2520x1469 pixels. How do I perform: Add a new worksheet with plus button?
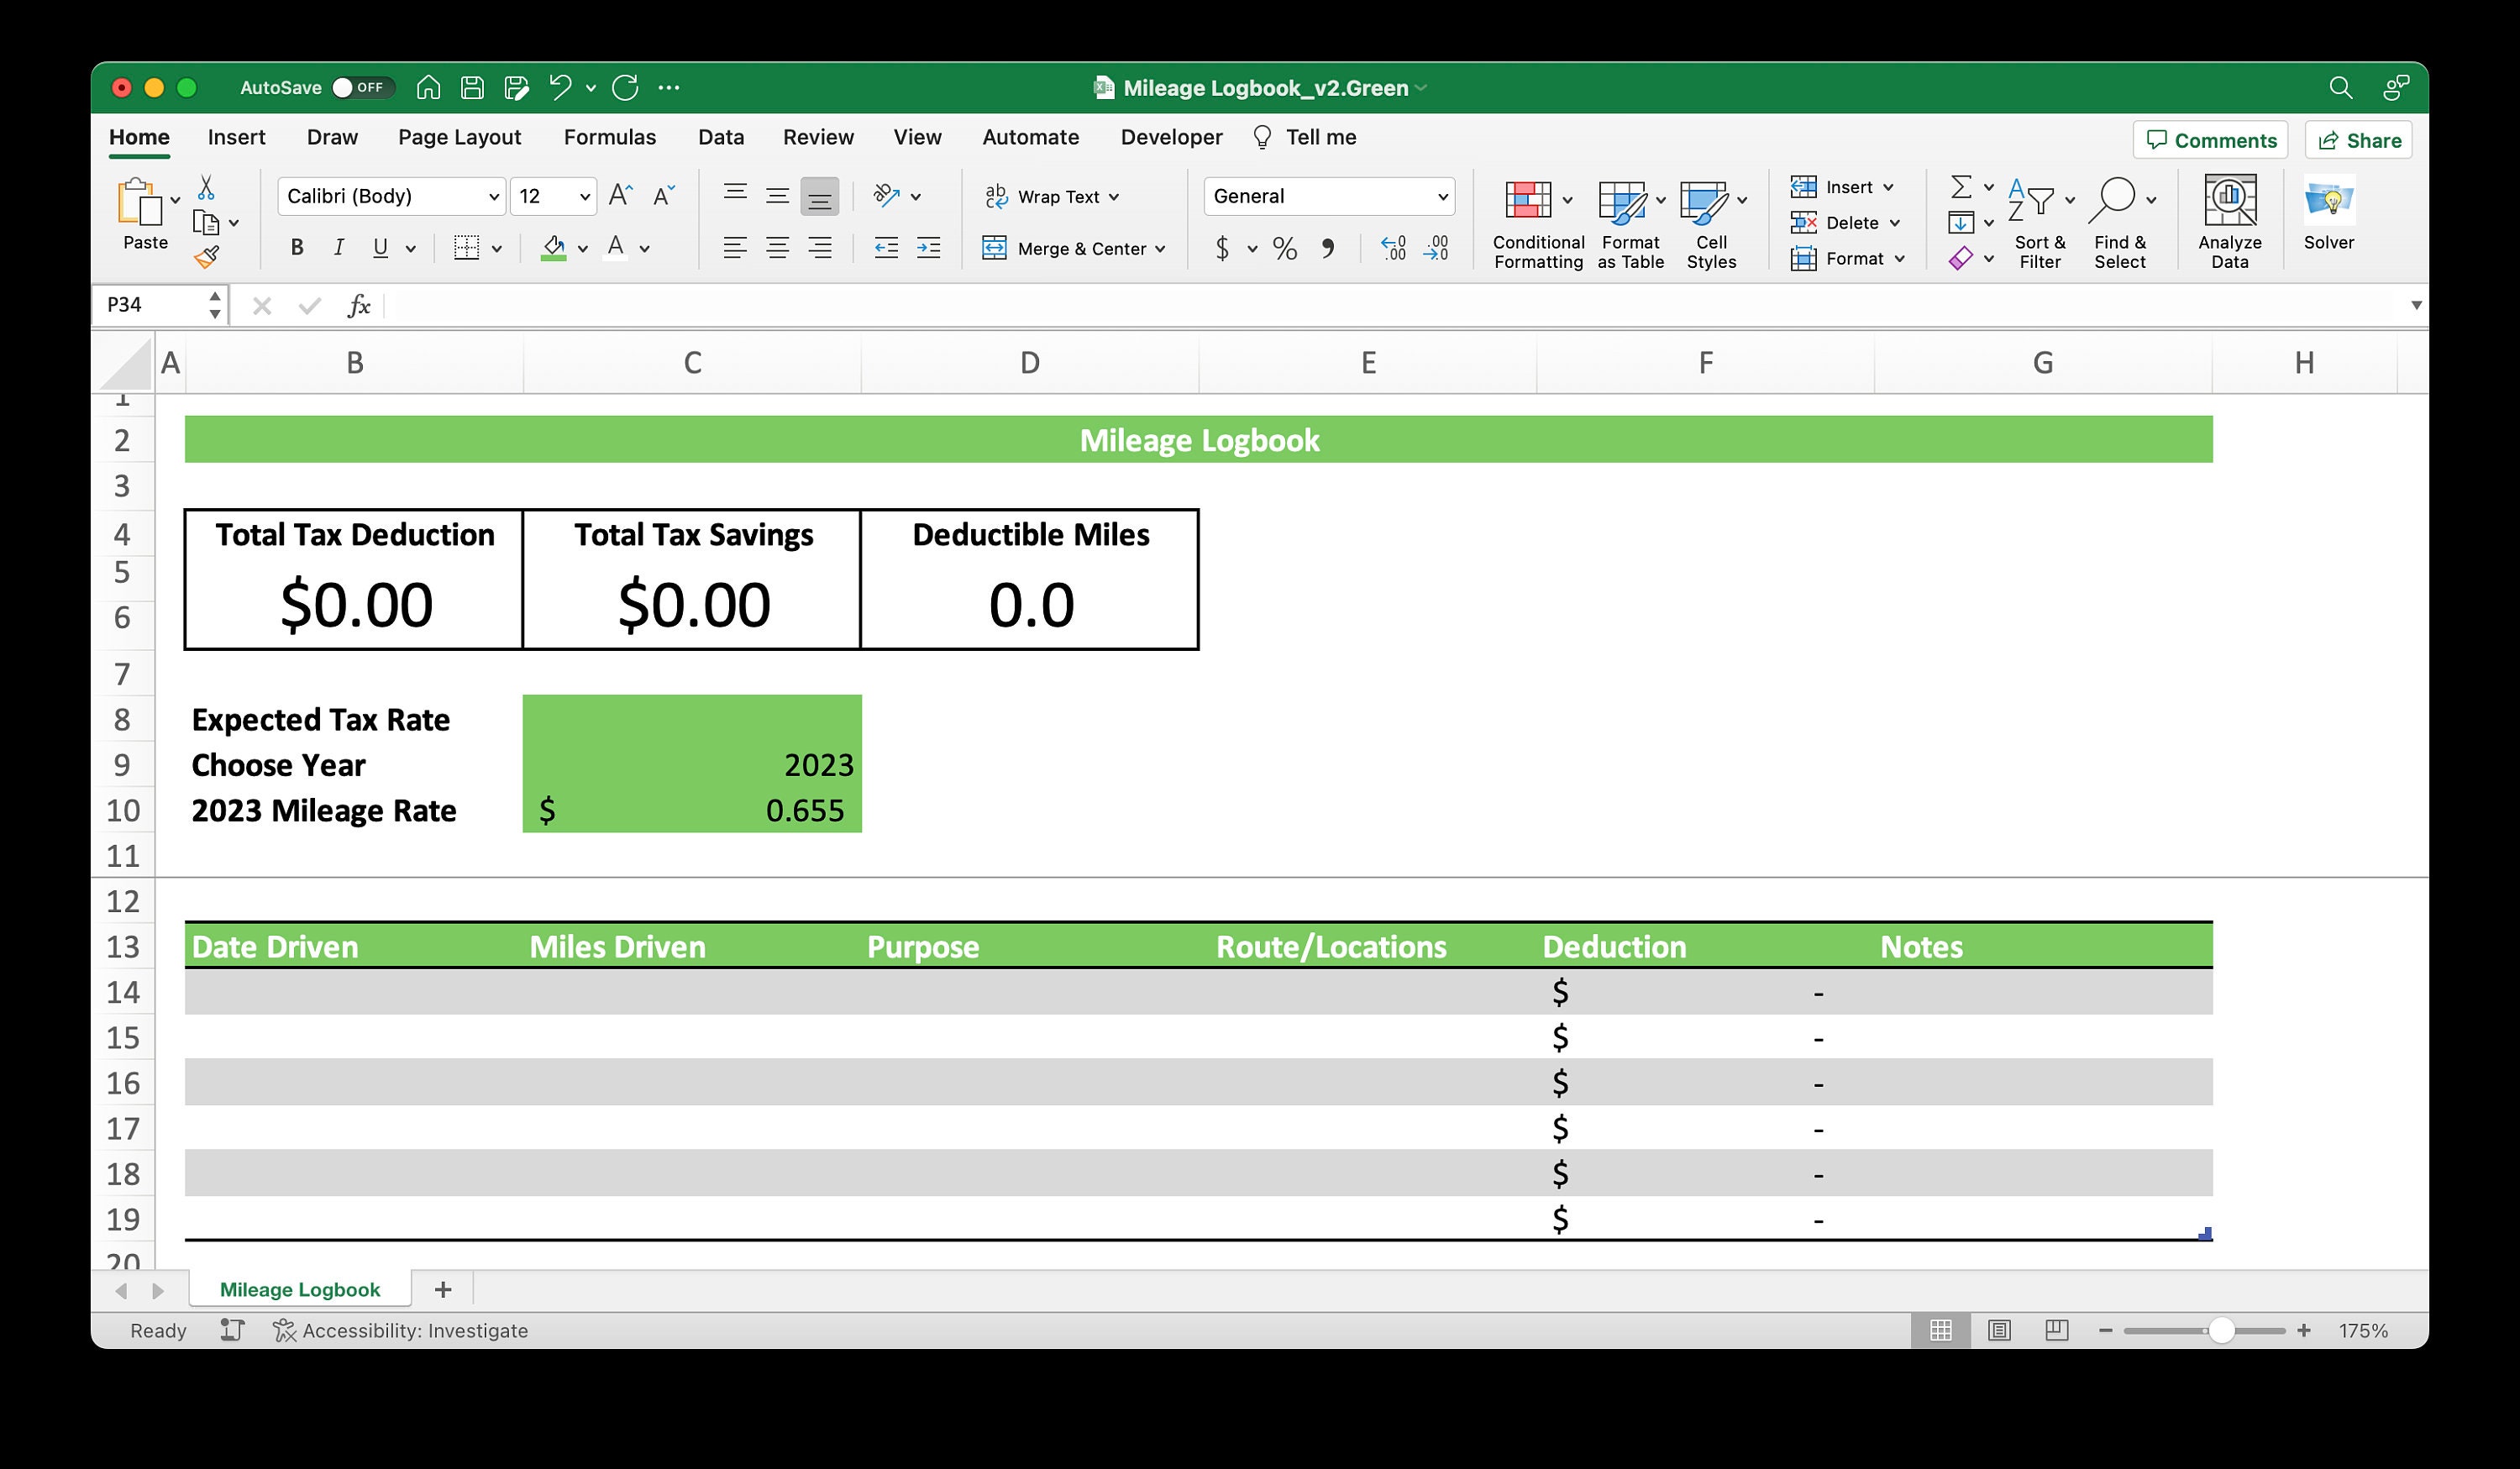[442, 1289]
